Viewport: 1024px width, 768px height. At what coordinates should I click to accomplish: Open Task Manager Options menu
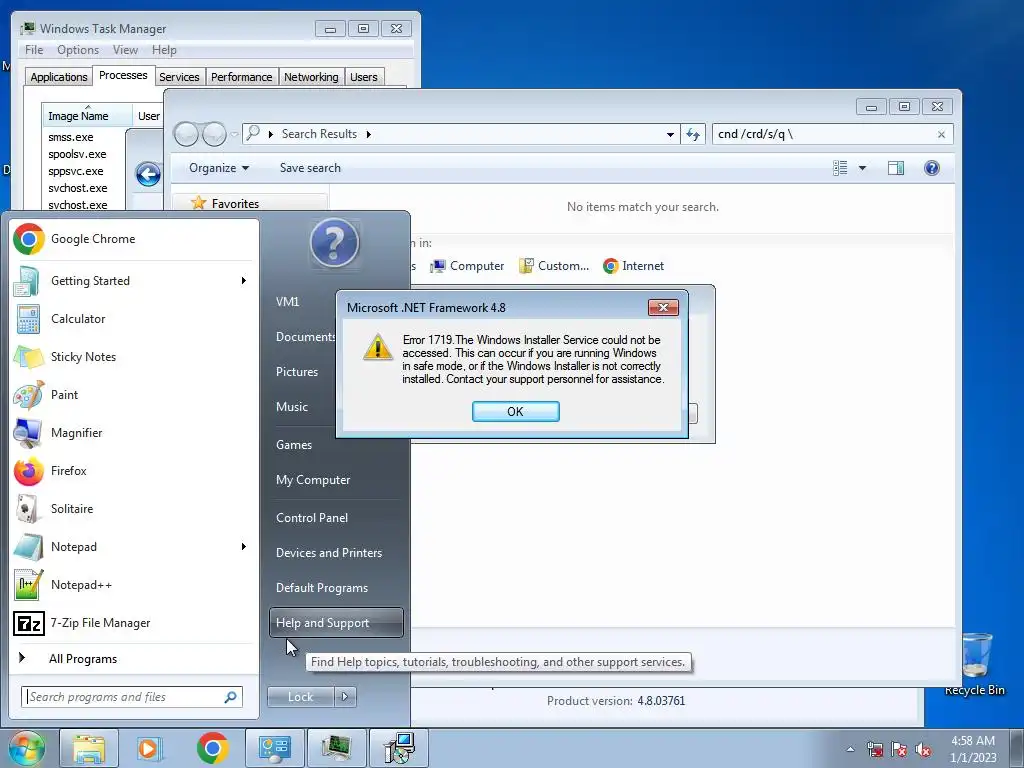click(78, 50)
